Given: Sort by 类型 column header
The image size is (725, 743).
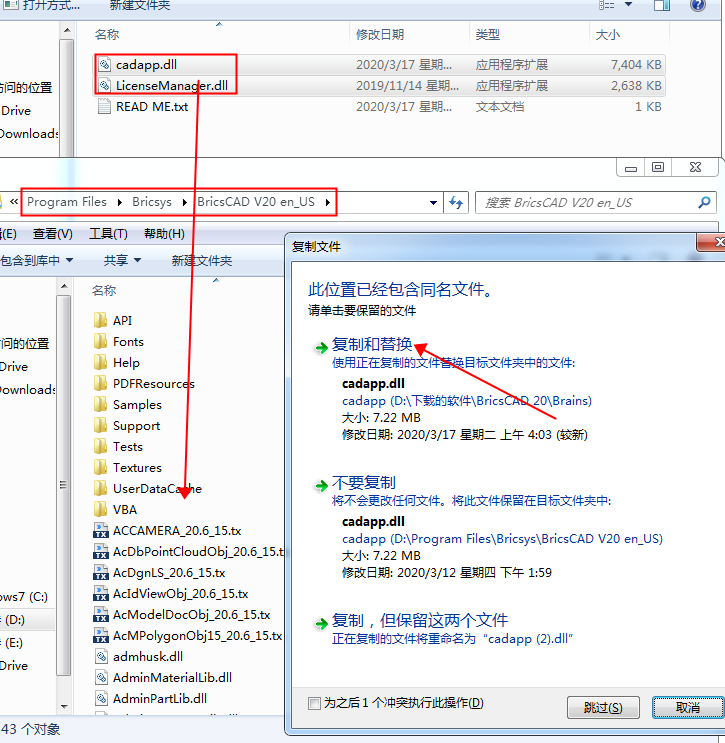Looking at the screenshot, I should coord(488,34).
